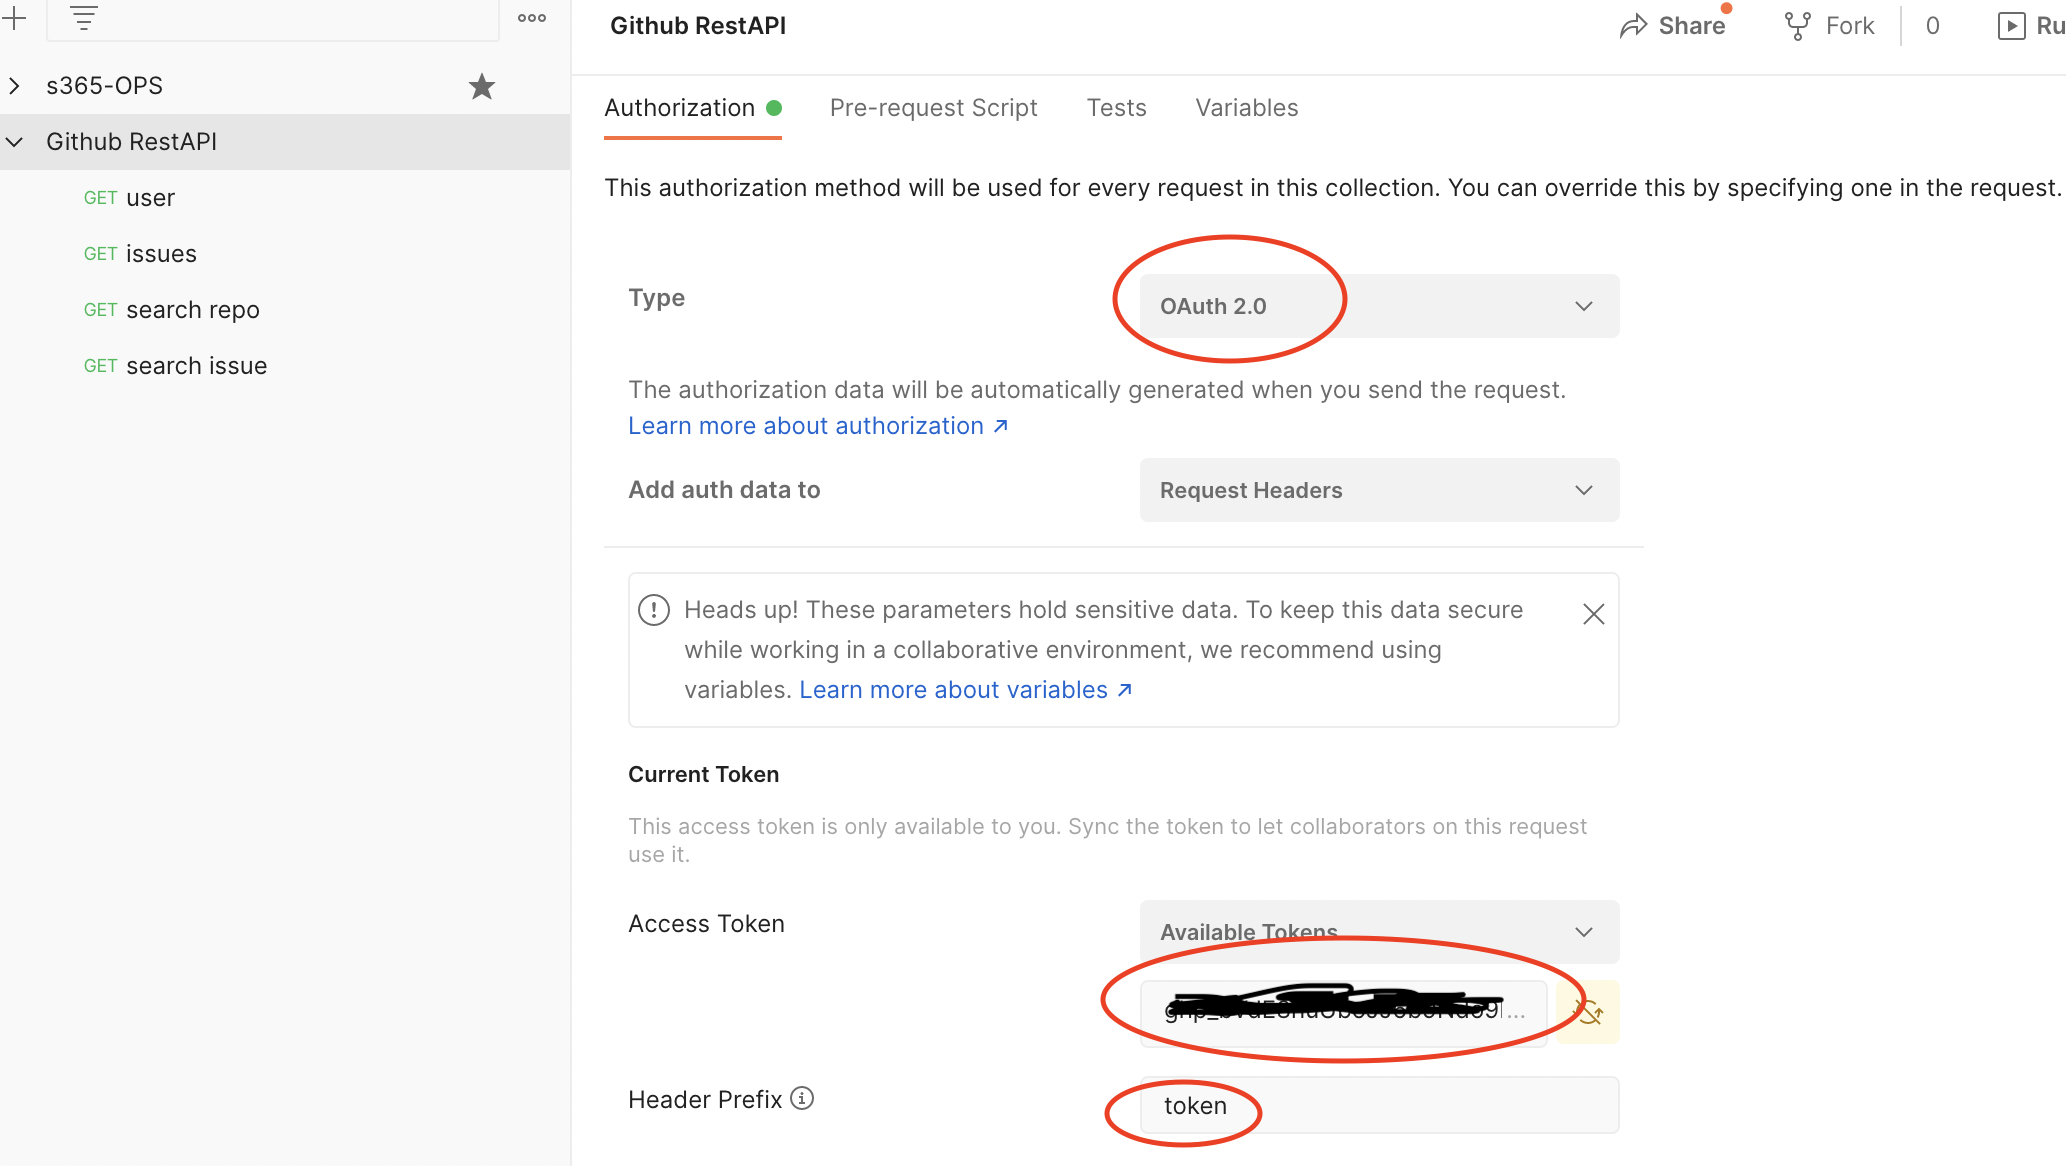Click the access token input field
This screenshot has width=2066, height=1166.
[x=1343, y=1012]
